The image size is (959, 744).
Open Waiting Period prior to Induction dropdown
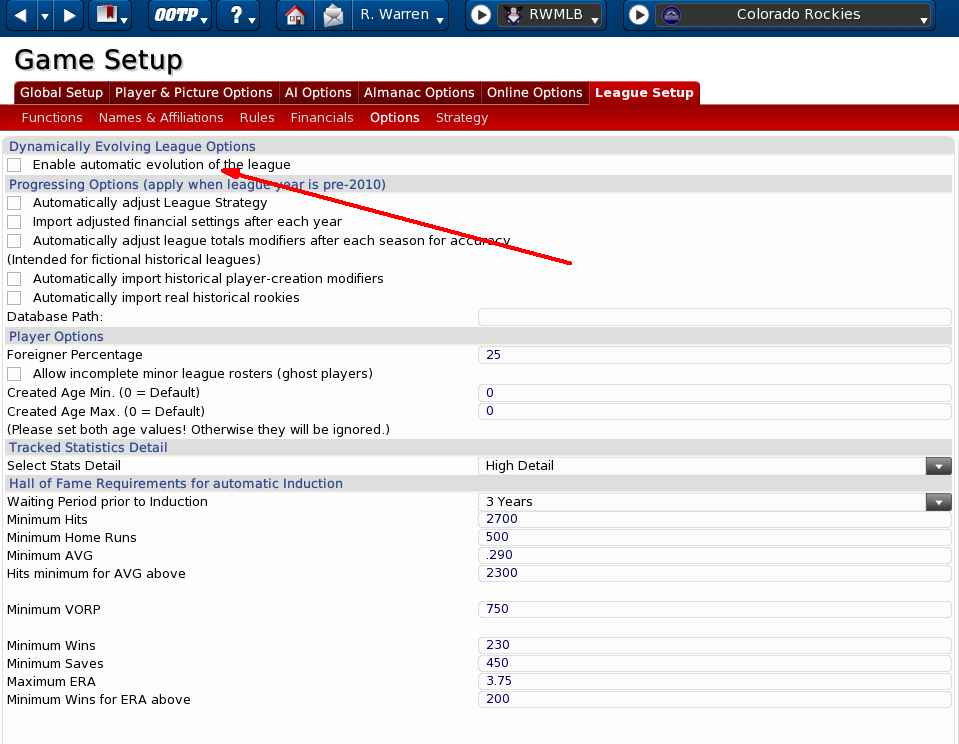click(937, 502)
